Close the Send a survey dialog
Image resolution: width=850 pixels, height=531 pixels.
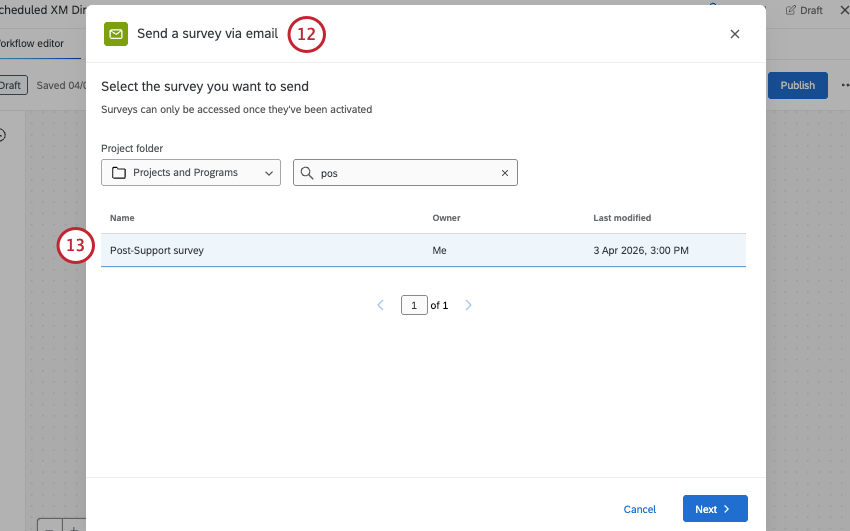[x=735, y=34]
